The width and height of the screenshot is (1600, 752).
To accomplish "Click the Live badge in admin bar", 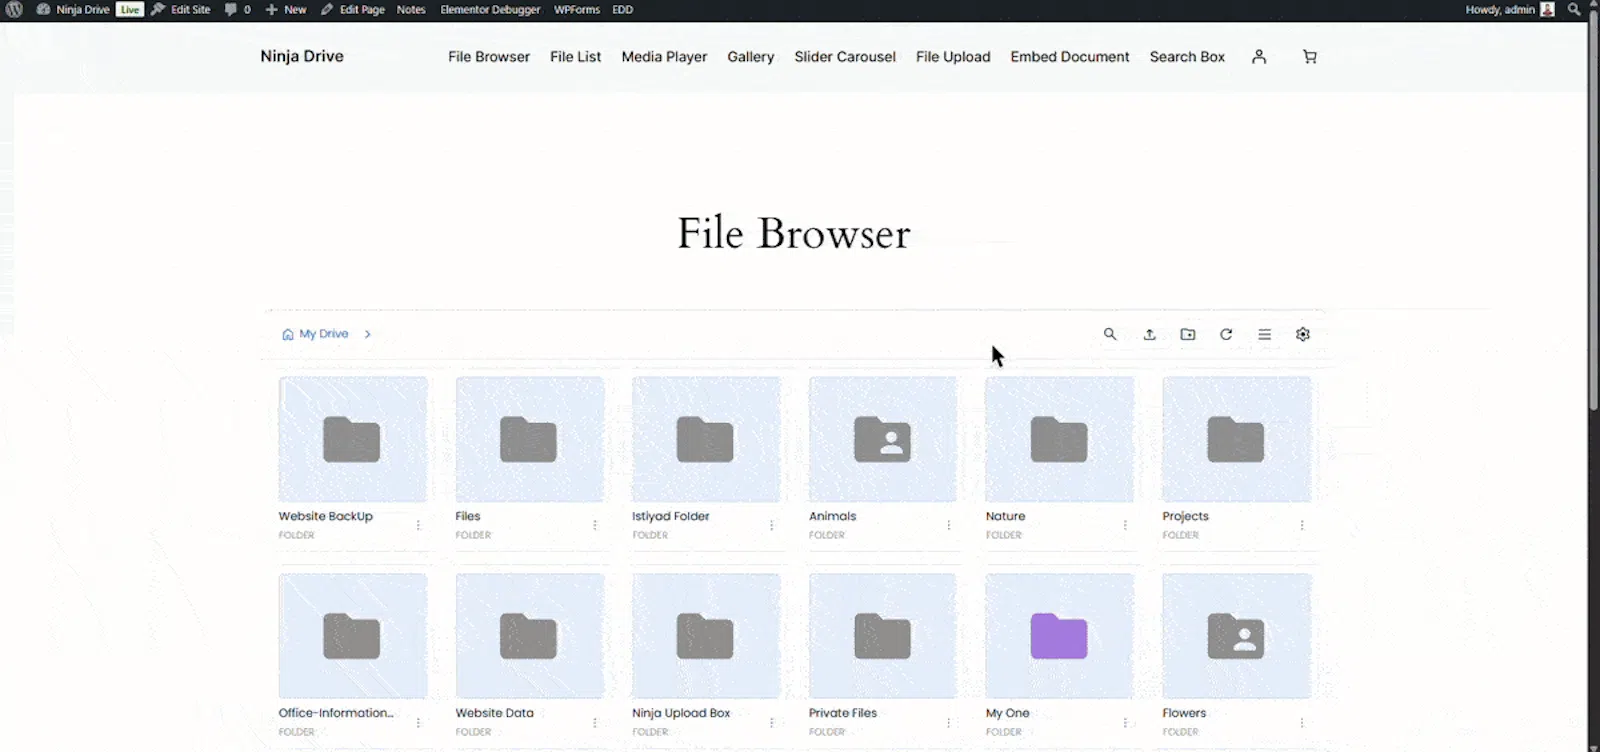I will coord(130,10).
